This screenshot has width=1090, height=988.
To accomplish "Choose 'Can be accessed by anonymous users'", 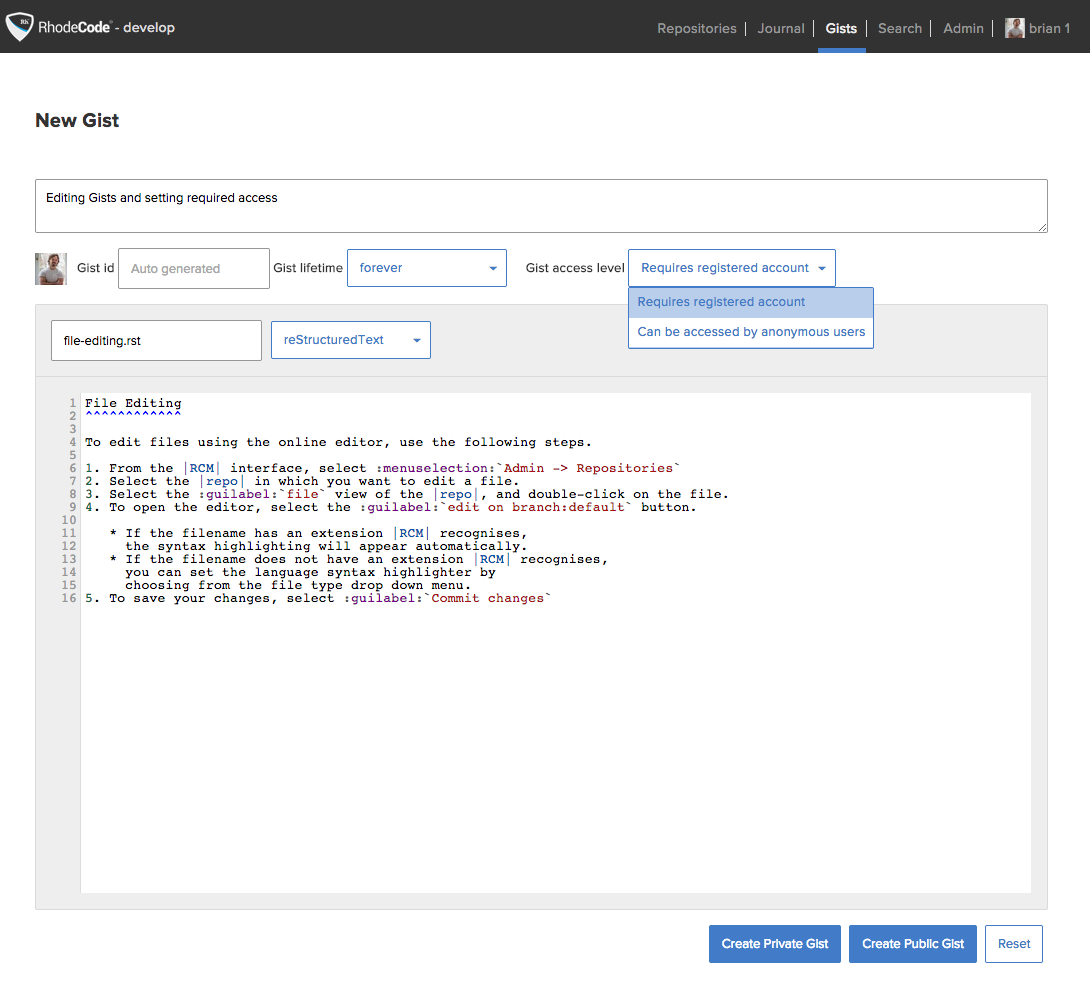I will tap(750, 332).
